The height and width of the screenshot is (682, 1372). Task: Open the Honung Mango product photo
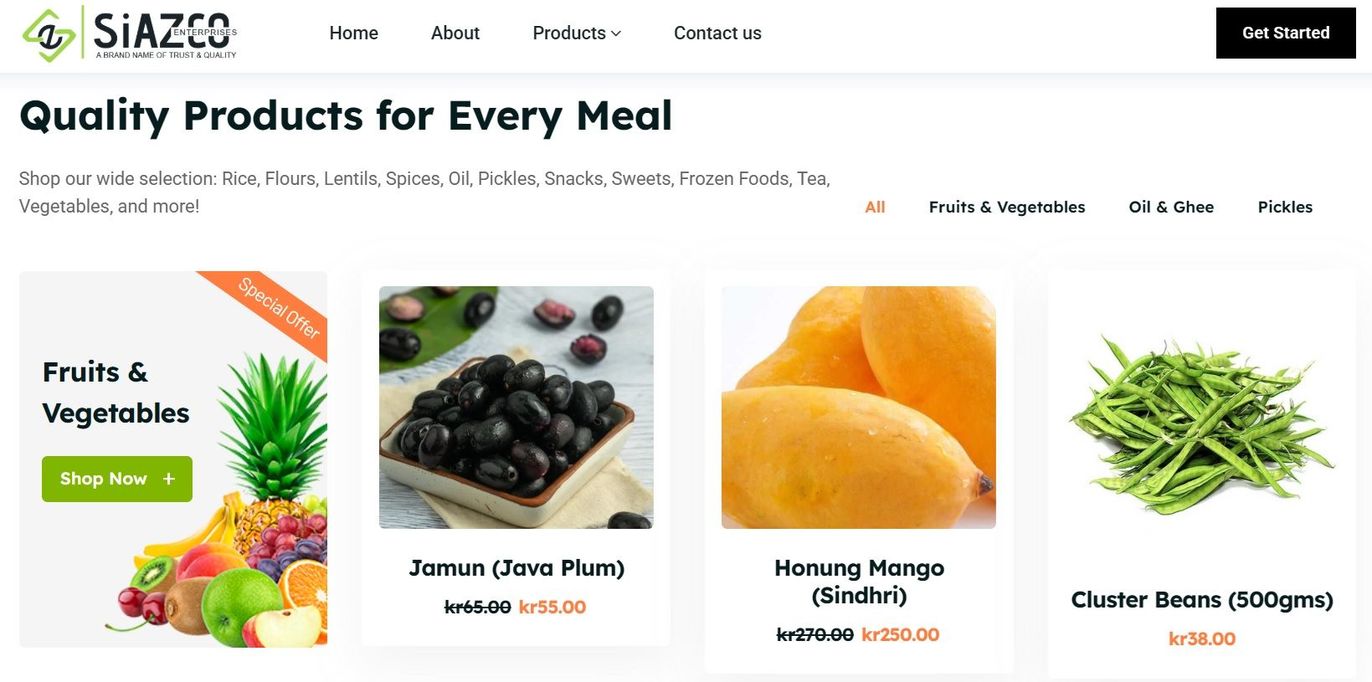tap(858, 407)
